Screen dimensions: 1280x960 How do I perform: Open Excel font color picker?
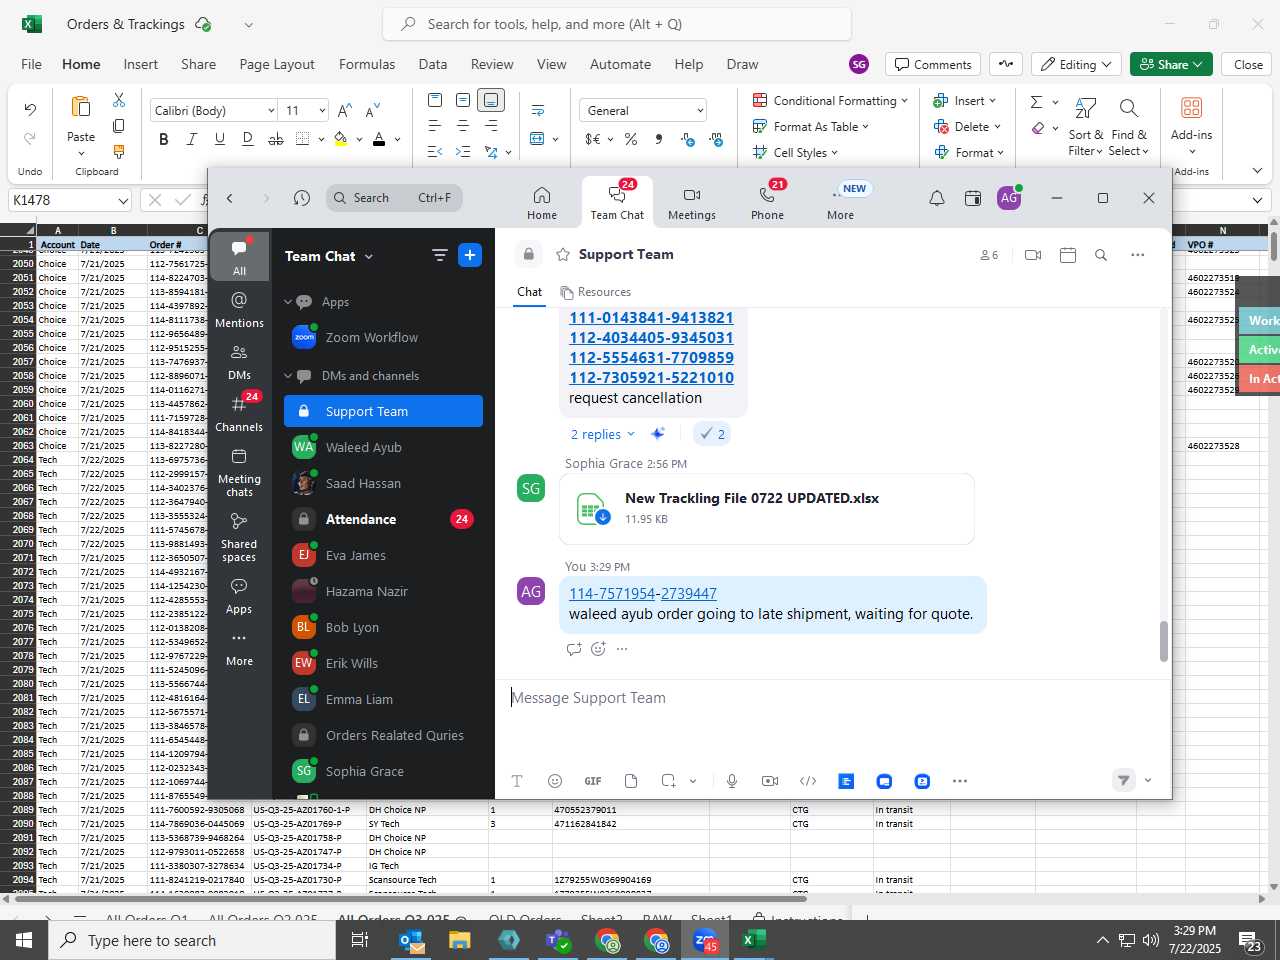[x=379, y=139]
